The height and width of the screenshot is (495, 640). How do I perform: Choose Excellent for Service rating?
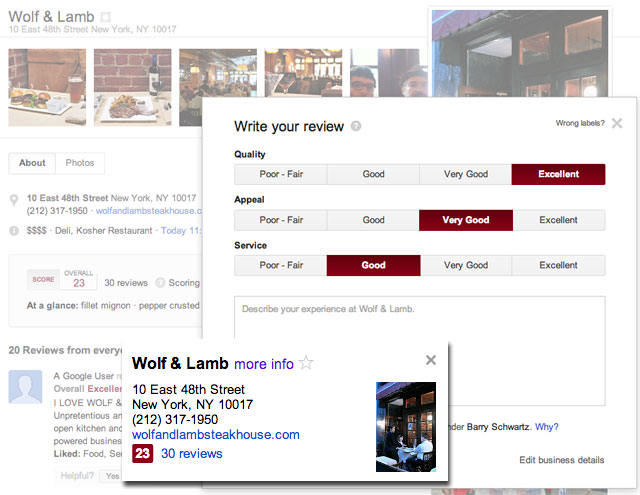pos(558,265)
